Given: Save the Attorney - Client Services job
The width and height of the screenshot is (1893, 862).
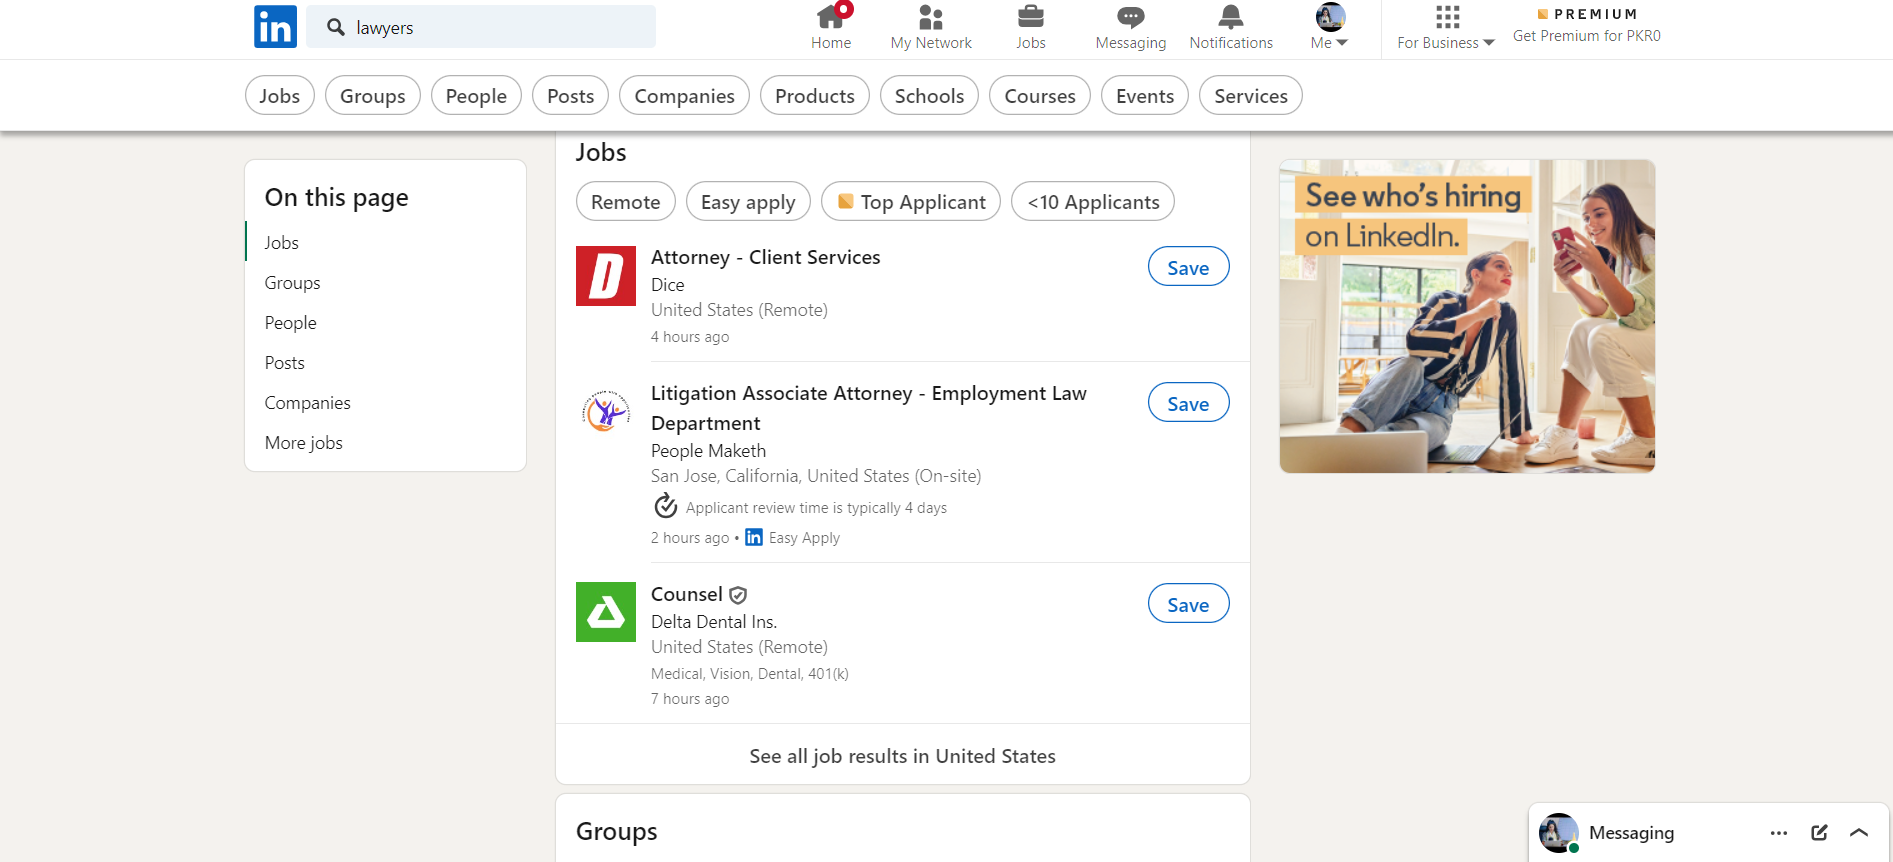Looking at the screenshot, I should point(1188,267).
